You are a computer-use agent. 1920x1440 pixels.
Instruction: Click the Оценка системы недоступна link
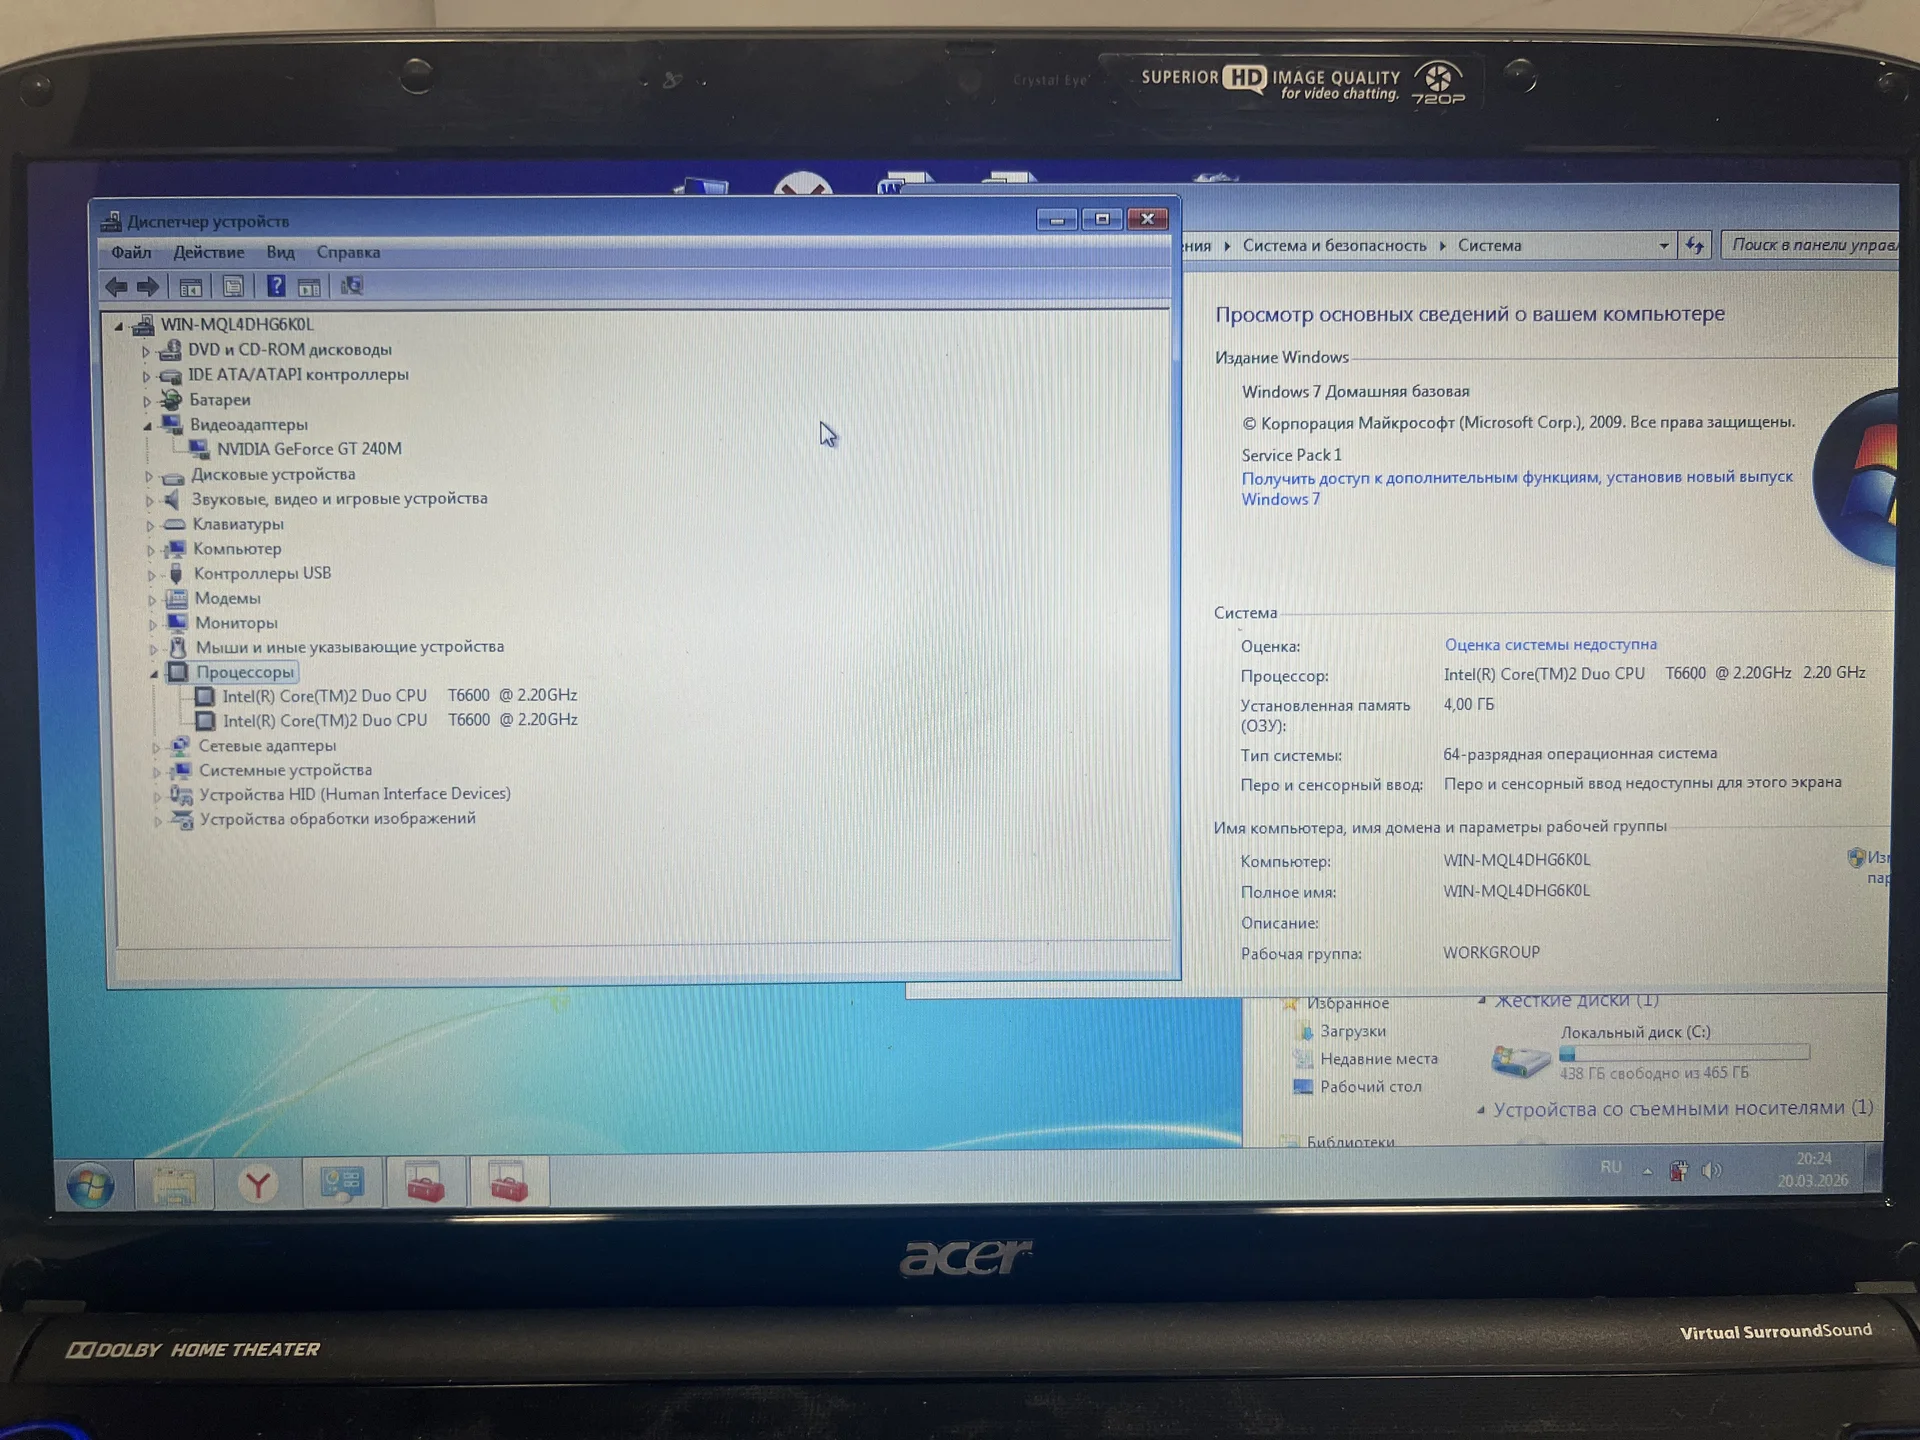[x=1550, y=645]
